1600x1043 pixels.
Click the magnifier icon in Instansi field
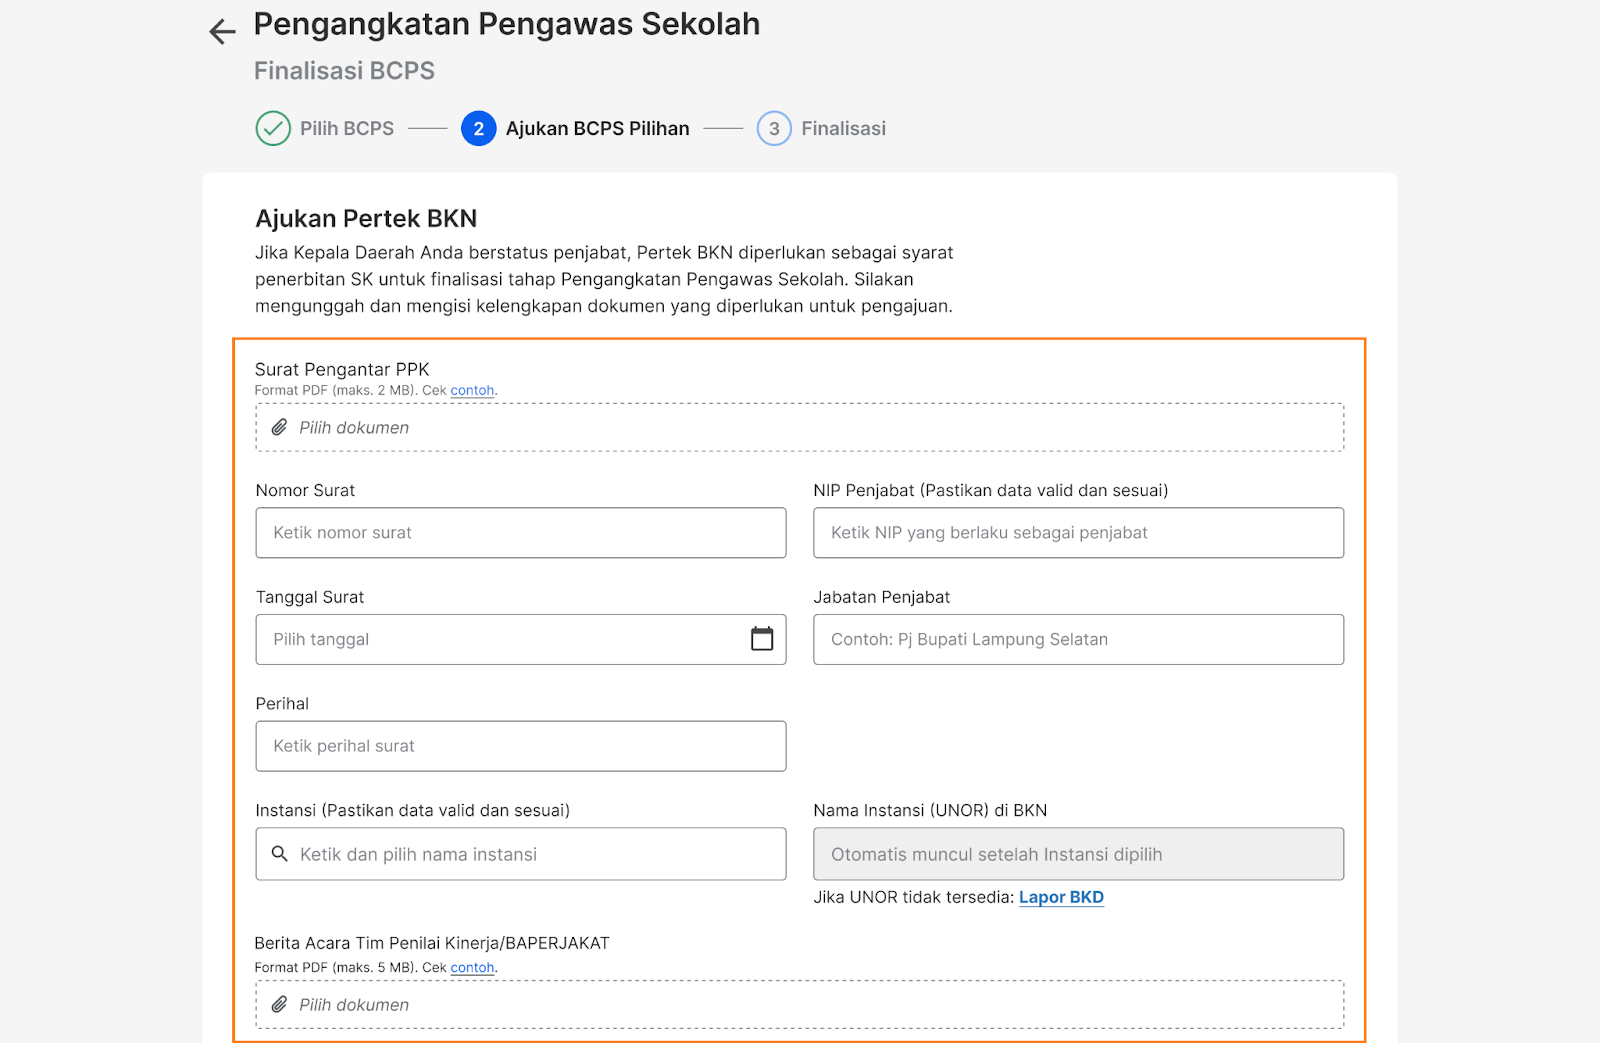click(x=280, y=854)
